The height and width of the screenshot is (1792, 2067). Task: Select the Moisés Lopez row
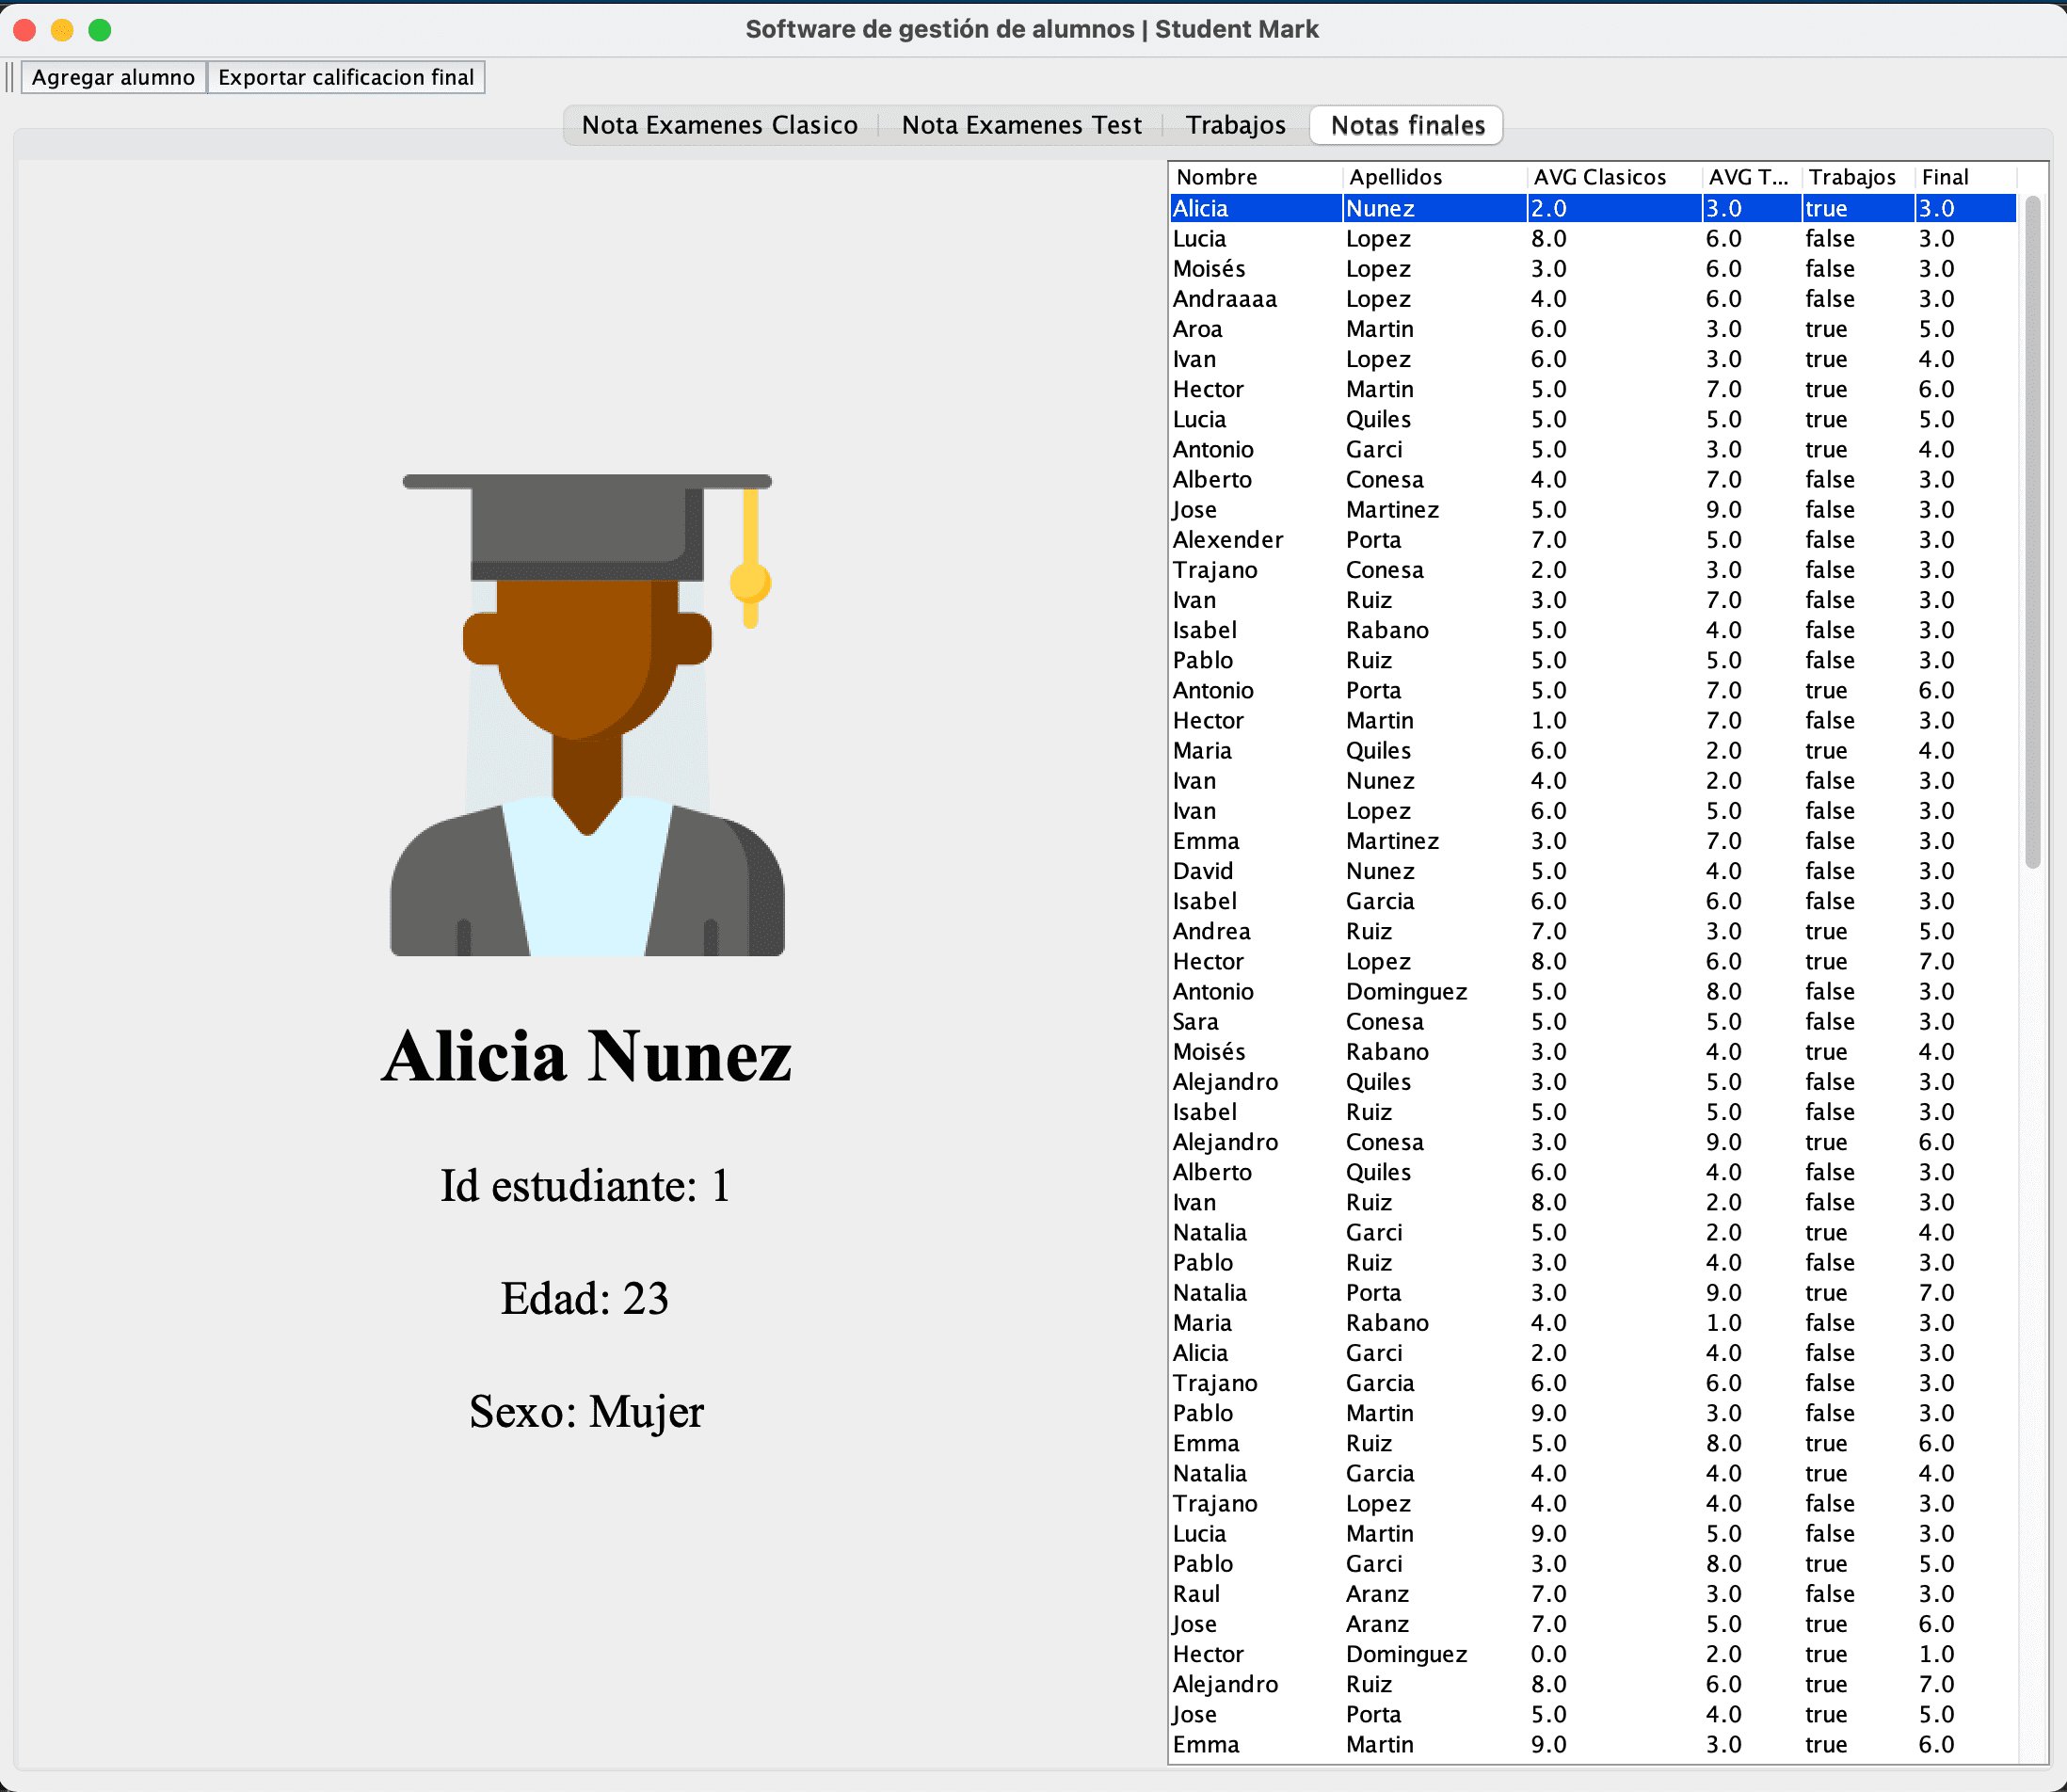(x=1593, y=269)
